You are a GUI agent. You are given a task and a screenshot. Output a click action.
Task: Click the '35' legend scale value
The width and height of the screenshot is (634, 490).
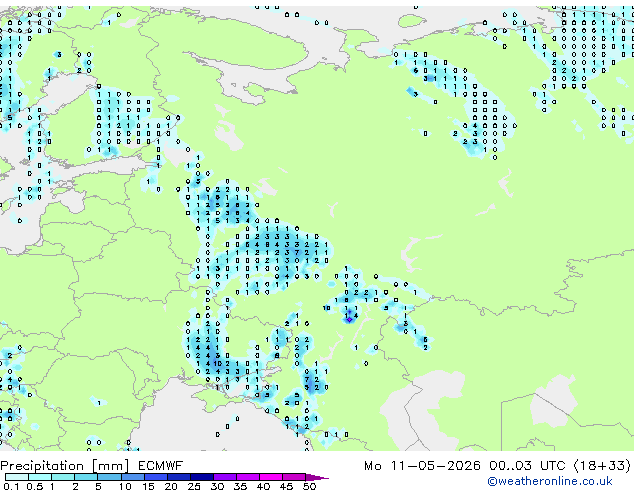pyautogui.click(x=241, y=486)
